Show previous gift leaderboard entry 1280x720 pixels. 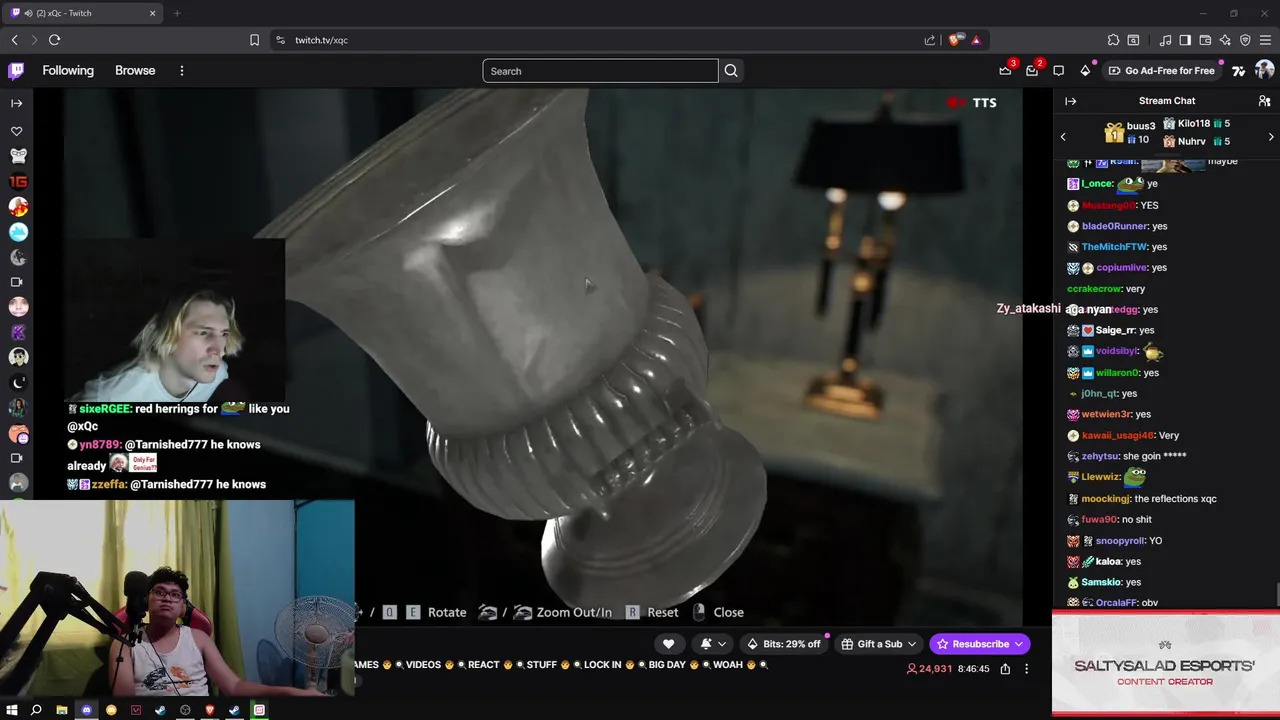1063,137
